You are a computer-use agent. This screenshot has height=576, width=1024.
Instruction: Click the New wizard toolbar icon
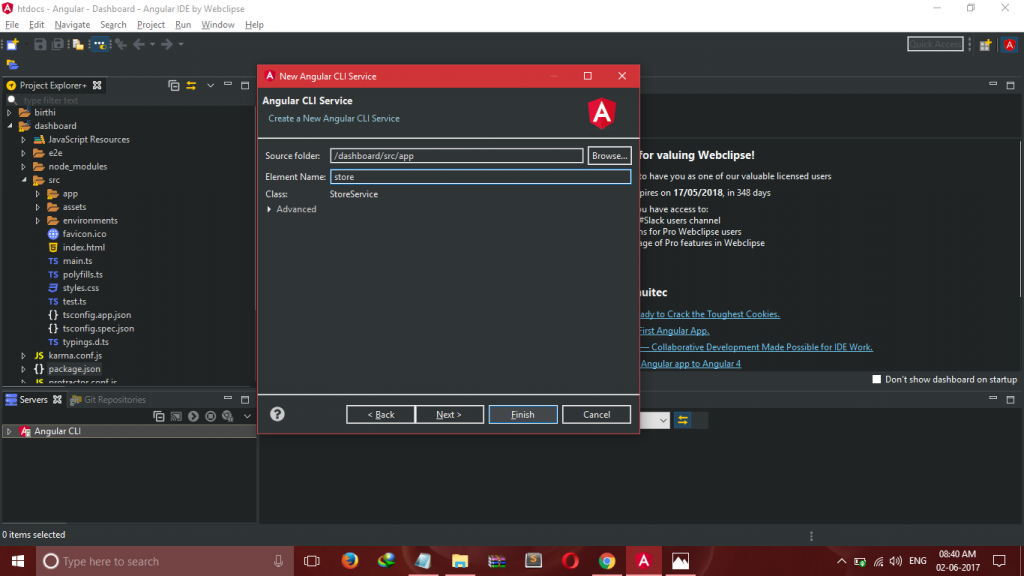12,44
